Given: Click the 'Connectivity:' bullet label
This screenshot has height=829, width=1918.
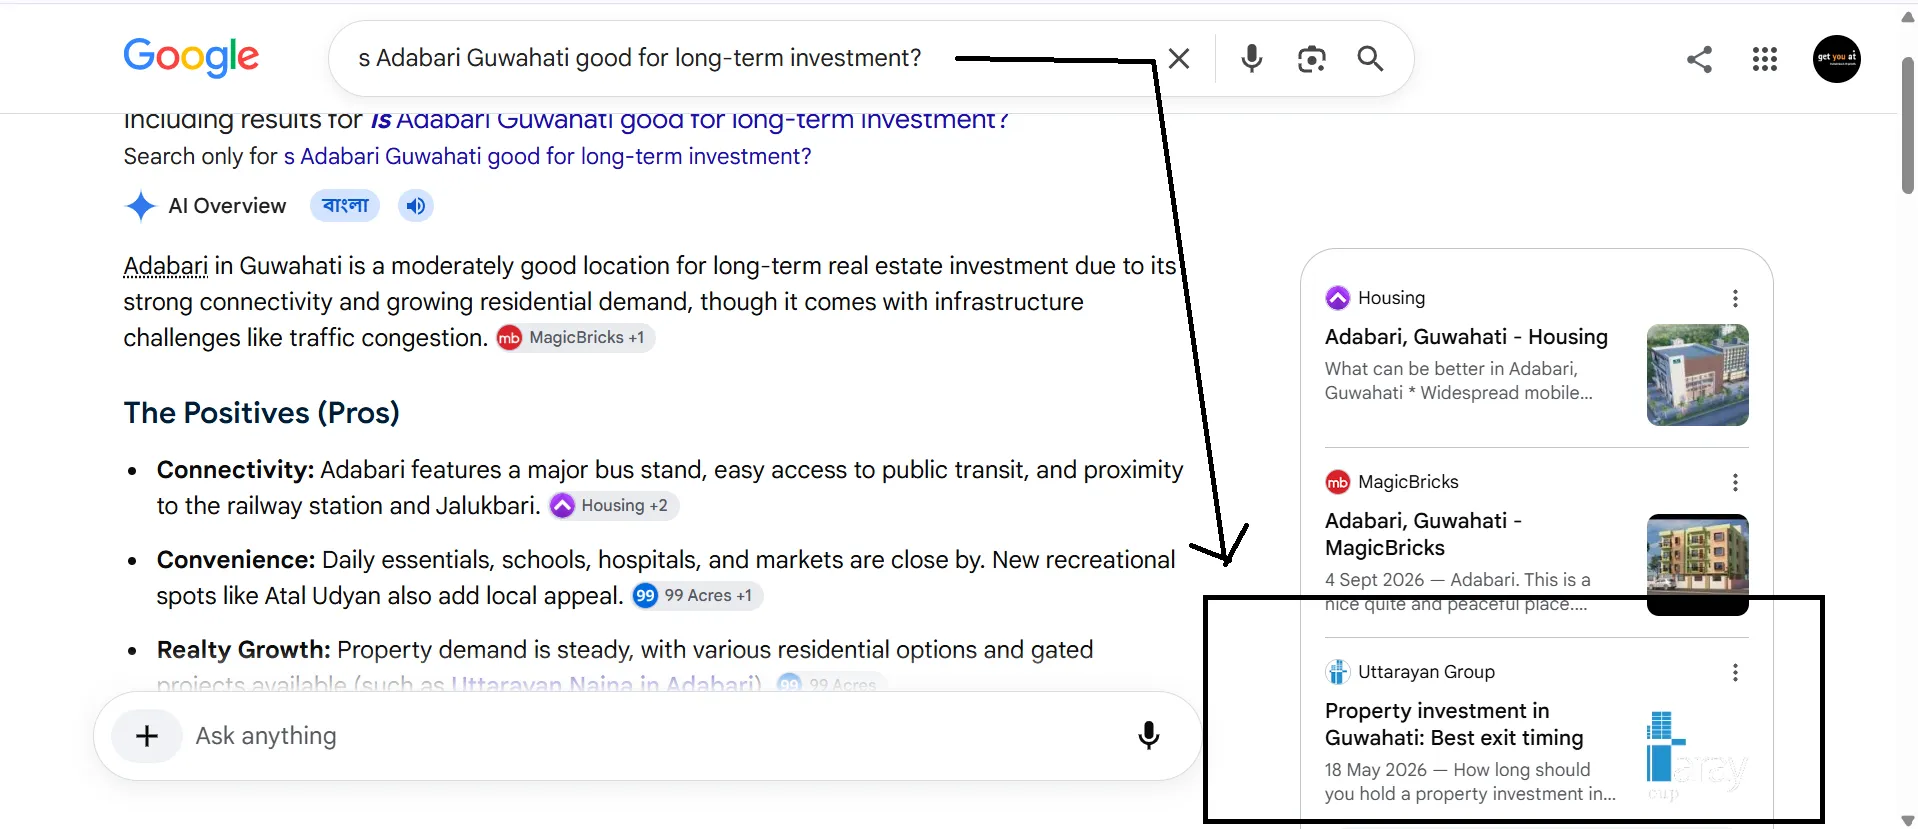Looking at the screenshot, I should (236, 470).
